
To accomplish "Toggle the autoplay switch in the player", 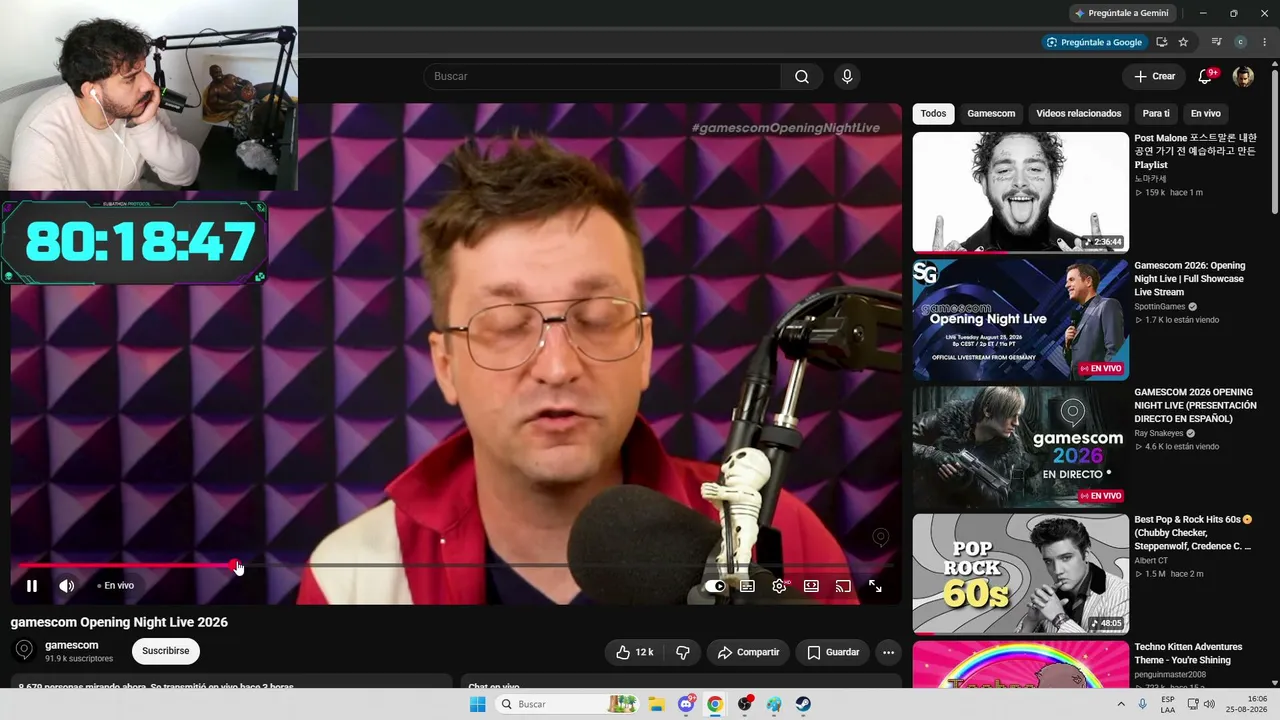I will coord(715,586).
